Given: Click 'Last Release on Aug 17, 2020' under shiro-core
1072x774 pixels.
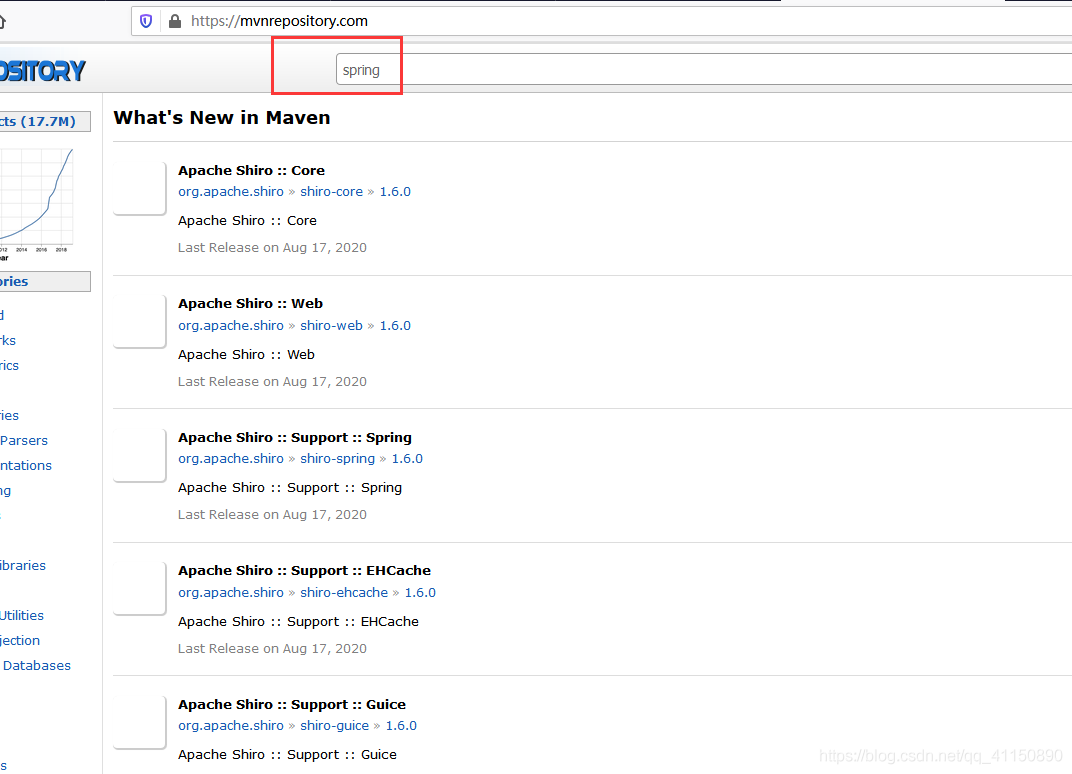Looking at the screenshot, I should pyautogui.click(x=272, y=248).
